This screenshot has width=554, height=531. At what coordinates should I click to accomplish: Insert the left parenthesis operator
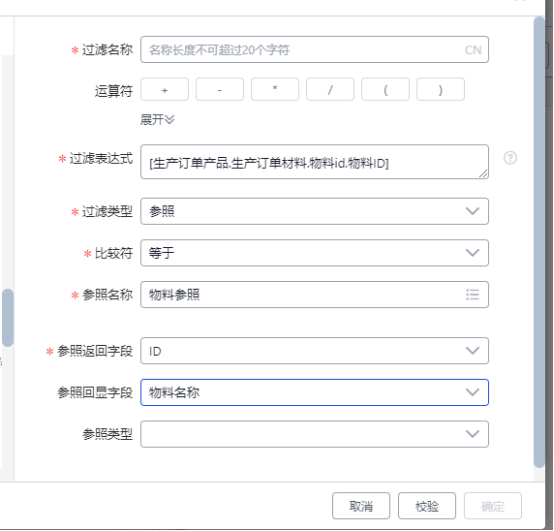385,89
